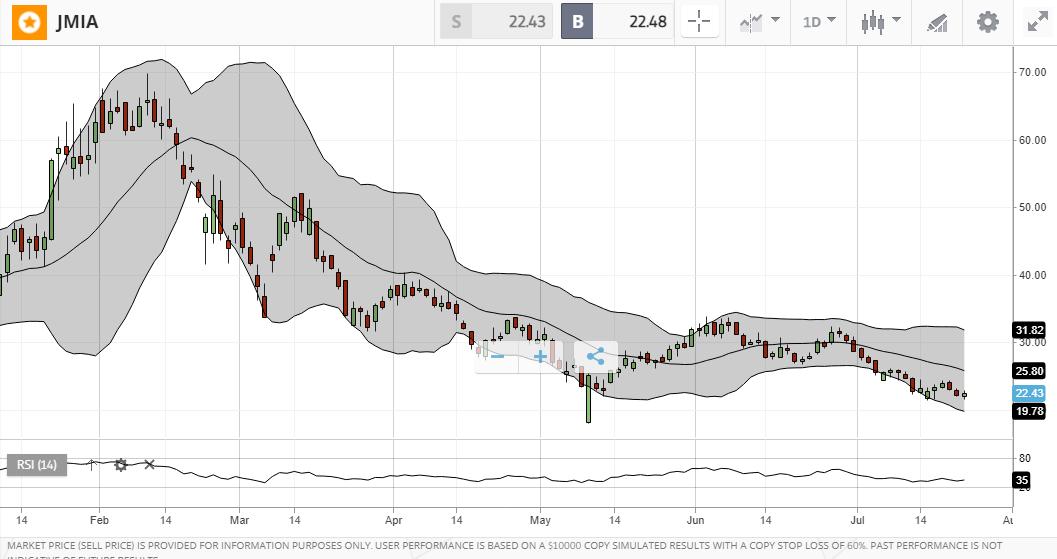Viewport: 1057px width, 559px height.
Task: Click the orange star watchlist icon
Action: (30, 22)
